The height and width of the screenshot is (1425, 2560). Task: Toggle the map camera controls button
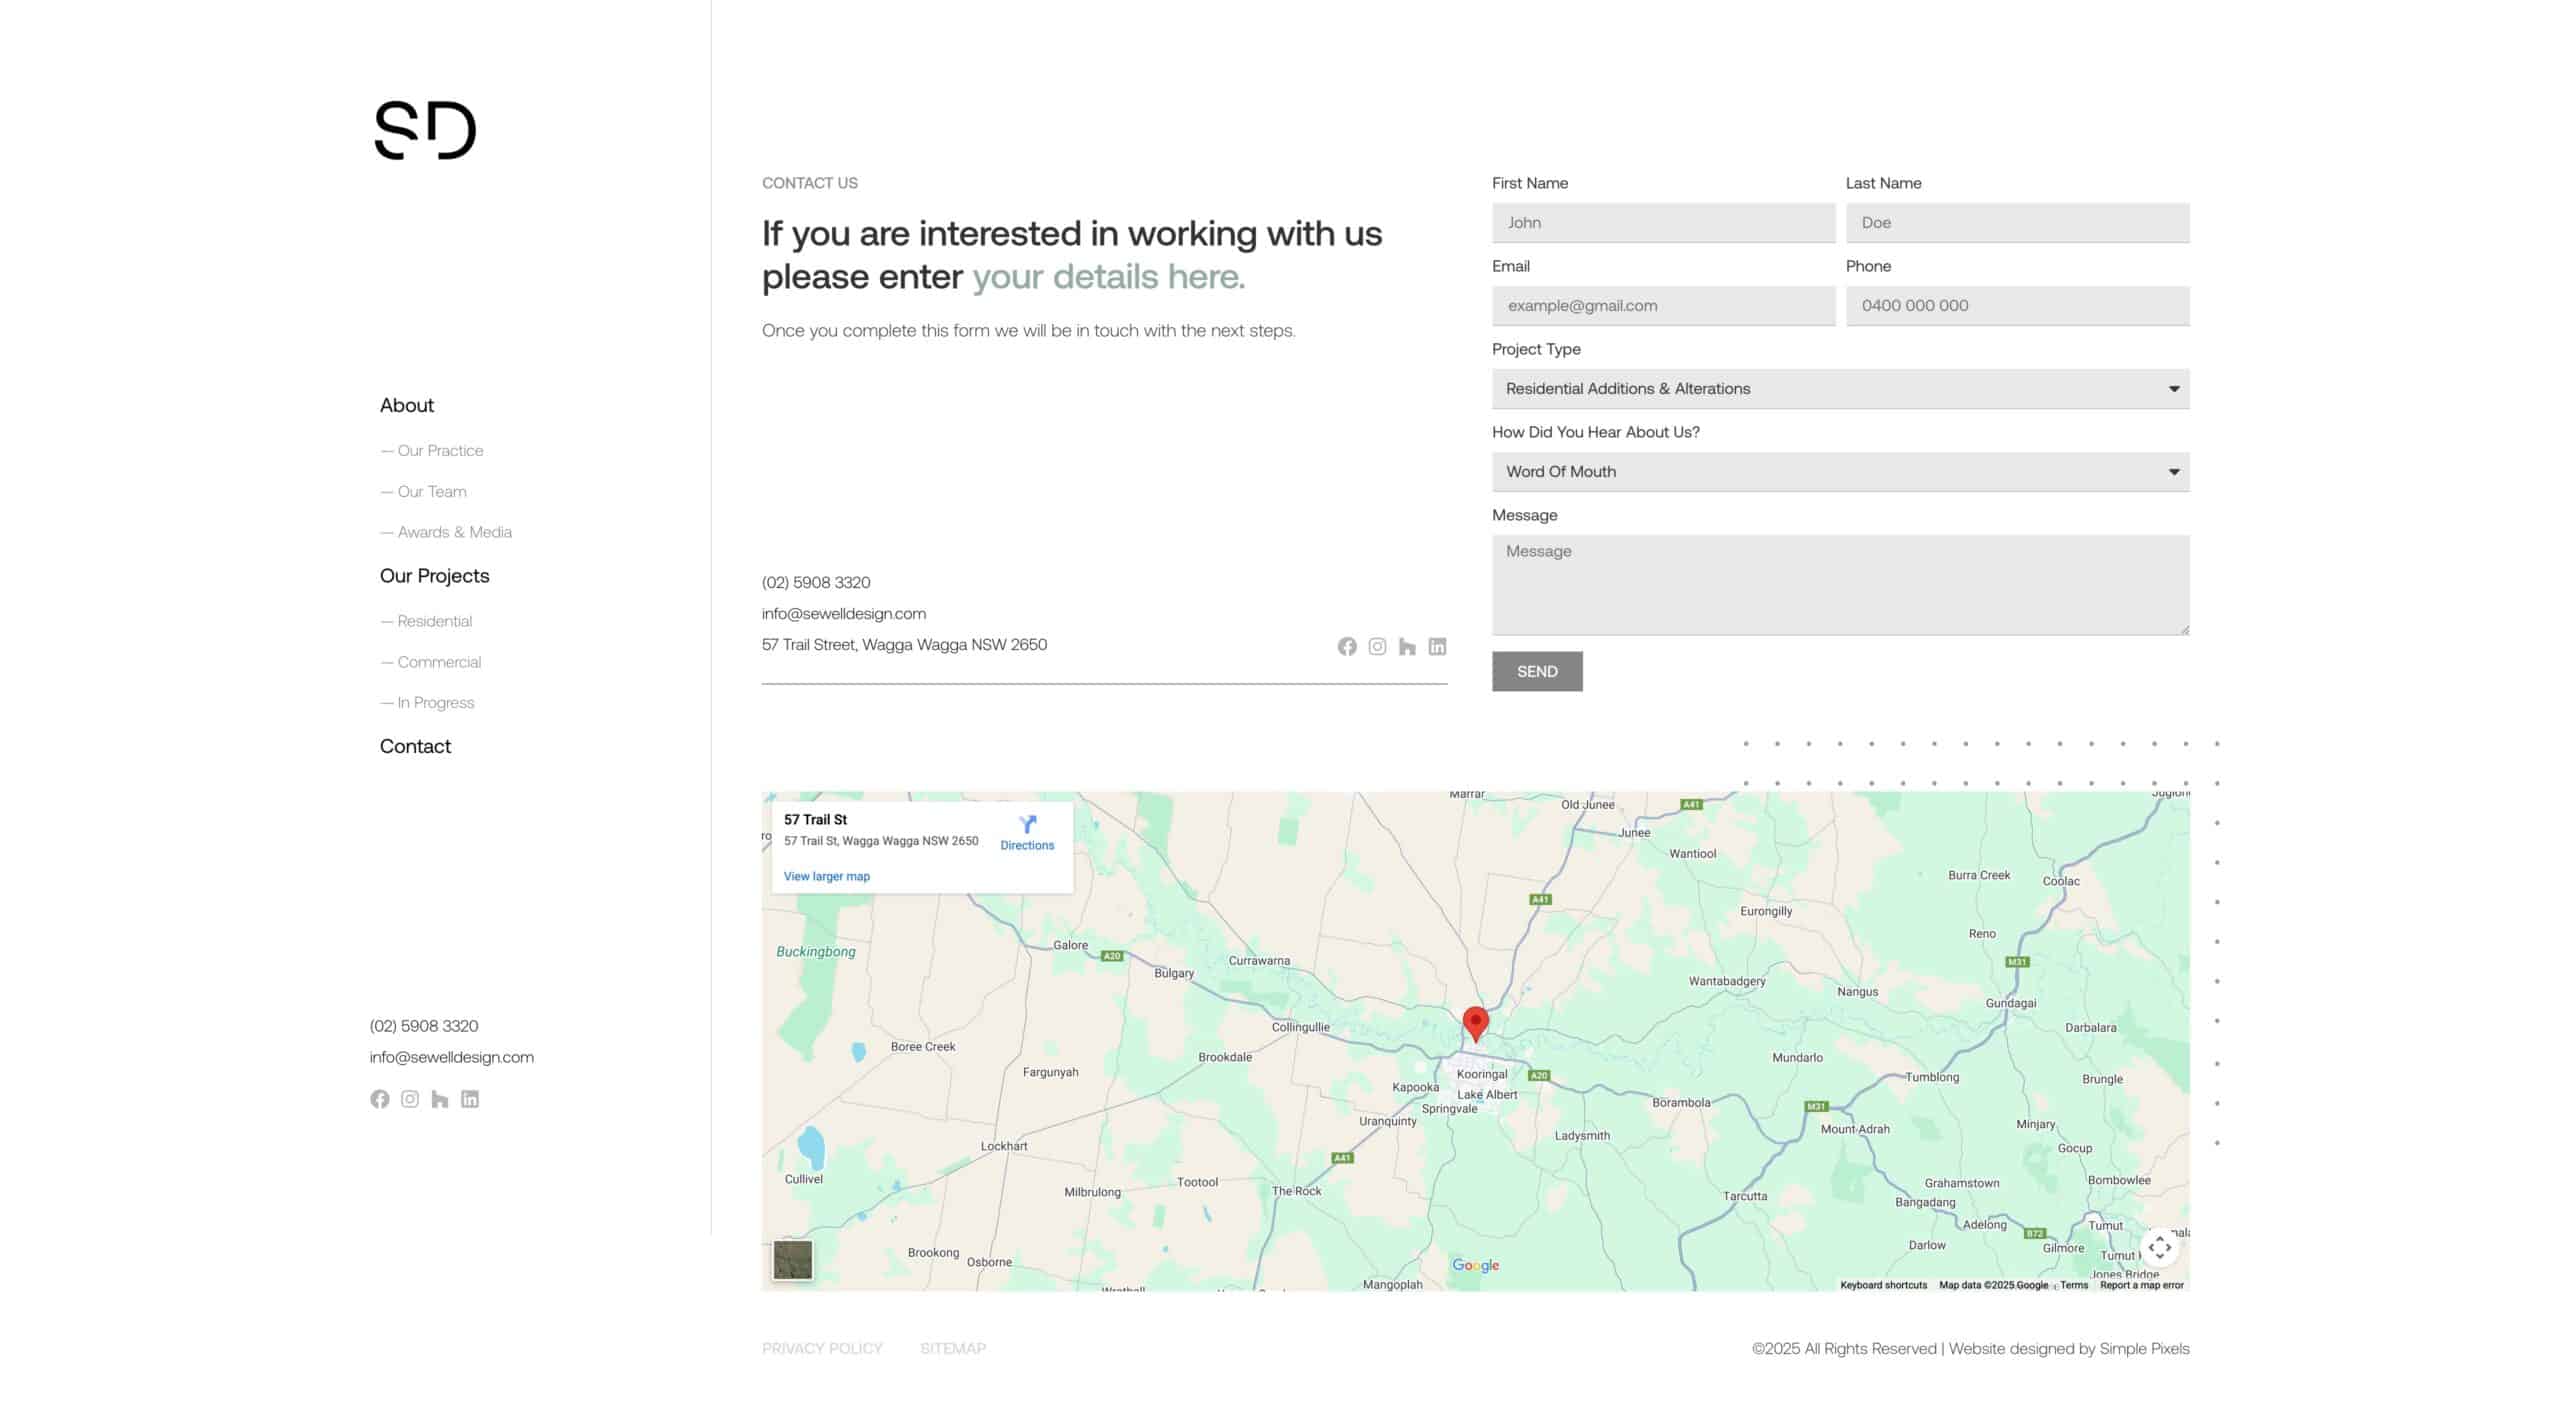tap(2159, 1247)
